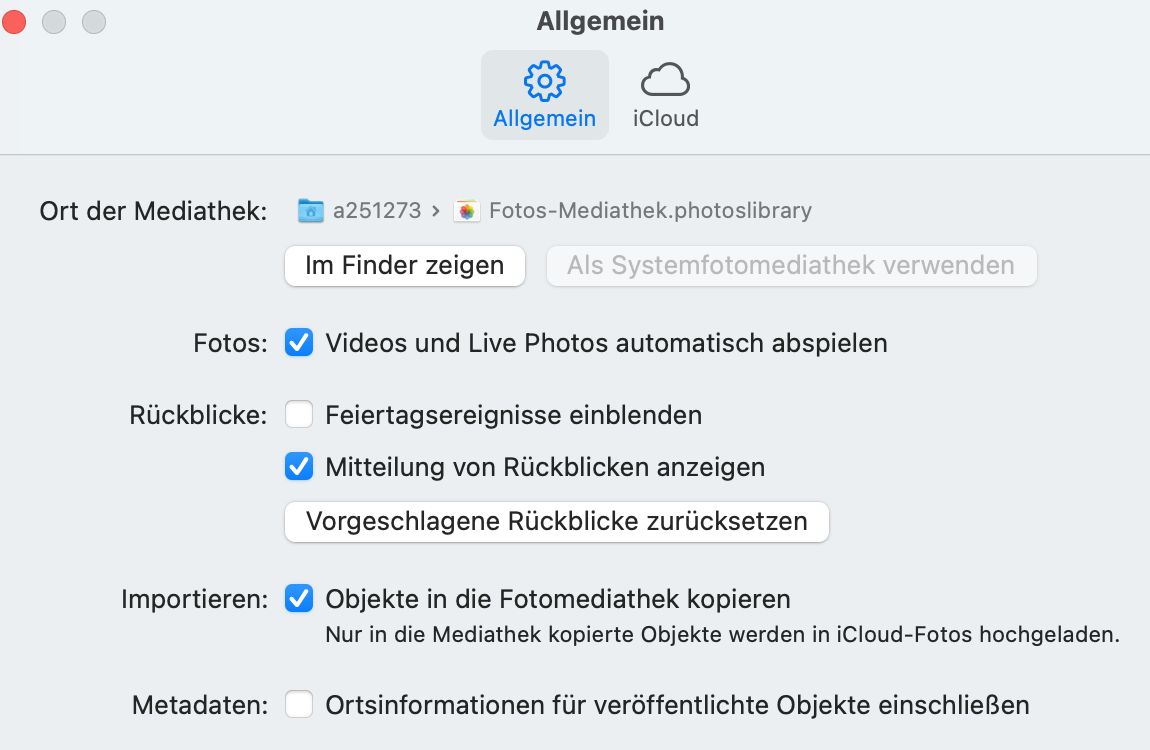Click the Fotos-Mediathek library icon in the path
This screenshot has width=1150, height=750.
[x=466, y=210]
